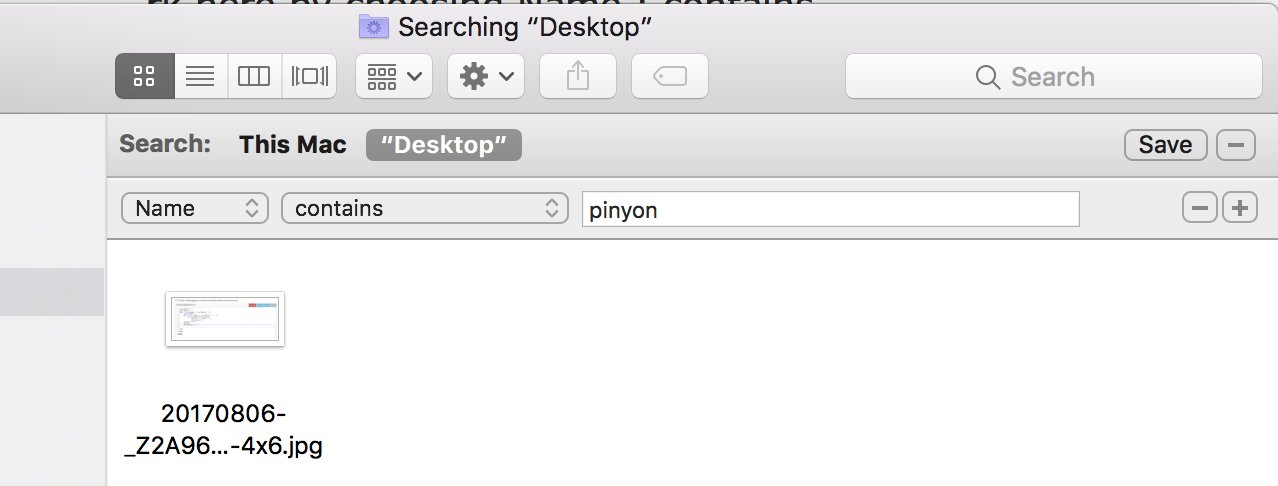
Task: Remove the Name contains search rule
Action: click(x=1200, y=208)
